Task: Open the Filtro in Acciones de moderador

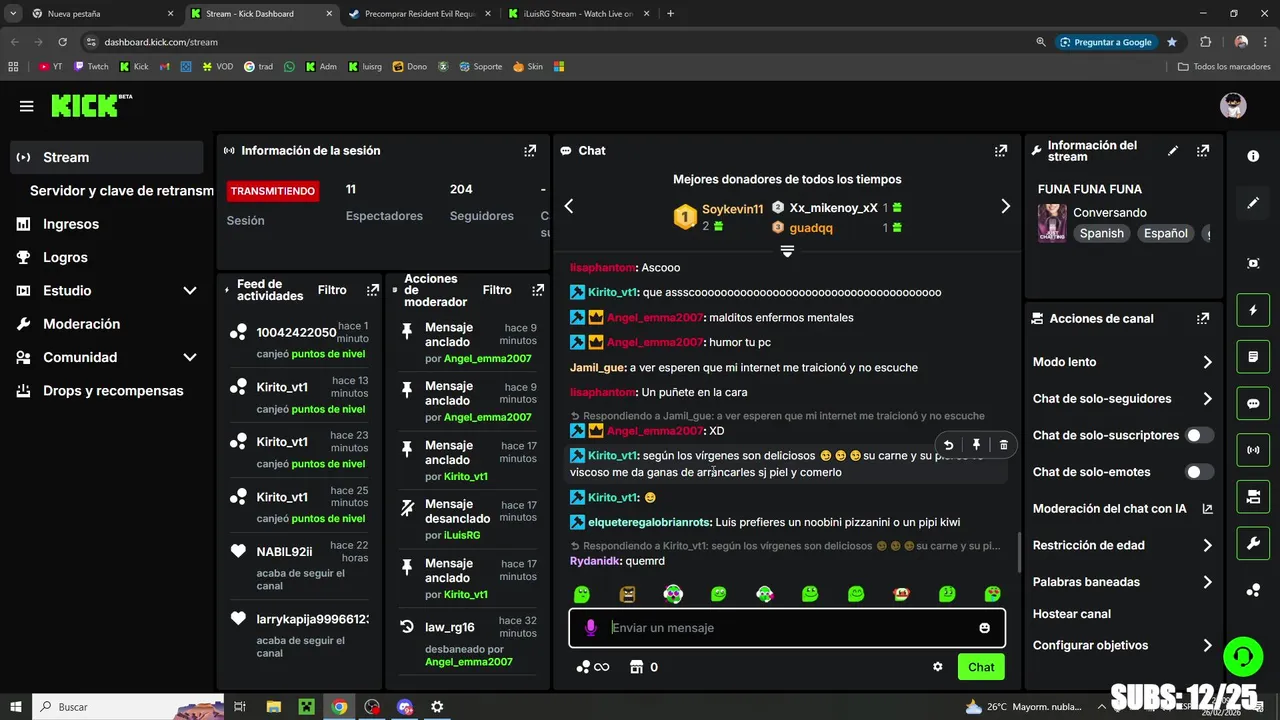Action: (497, 290)
